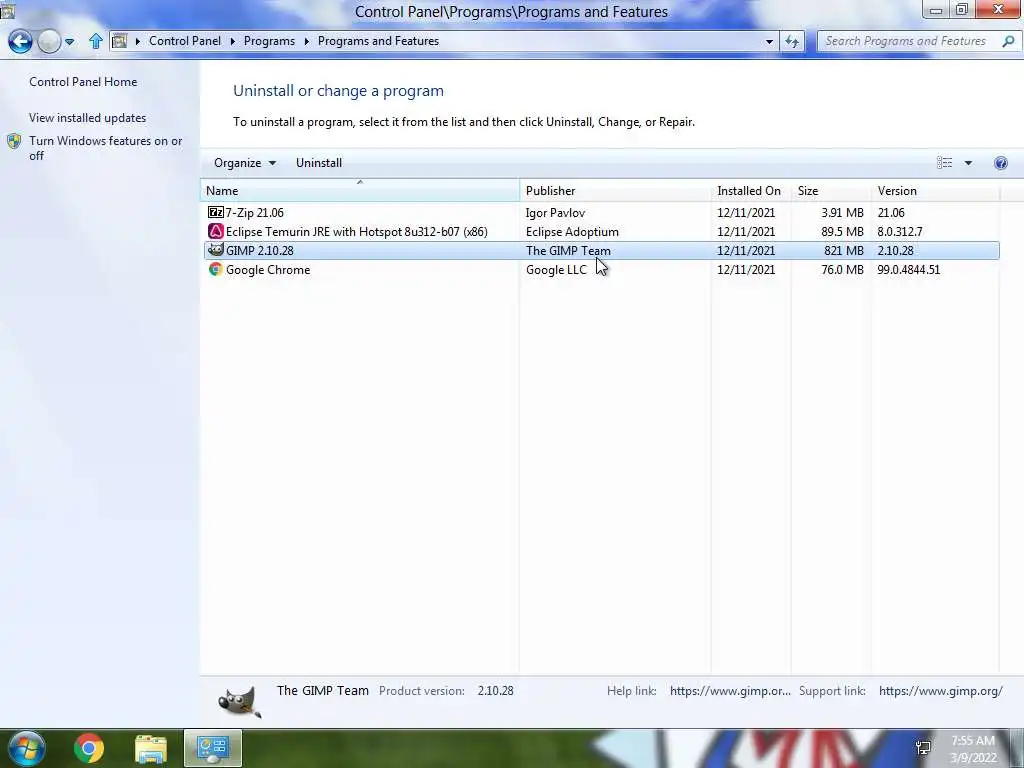This screenshot has height=768, width=1024.
Task: Click the GIMP mascot icon in list row
Action: pos(216,250)
